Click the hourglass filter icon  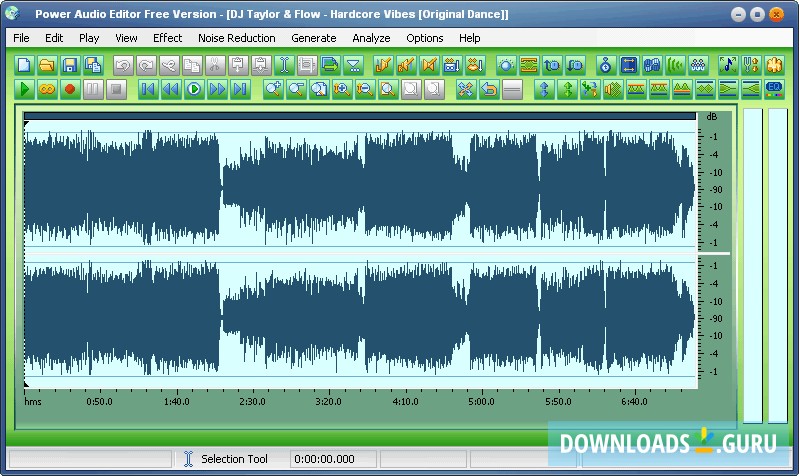point(353,65)
